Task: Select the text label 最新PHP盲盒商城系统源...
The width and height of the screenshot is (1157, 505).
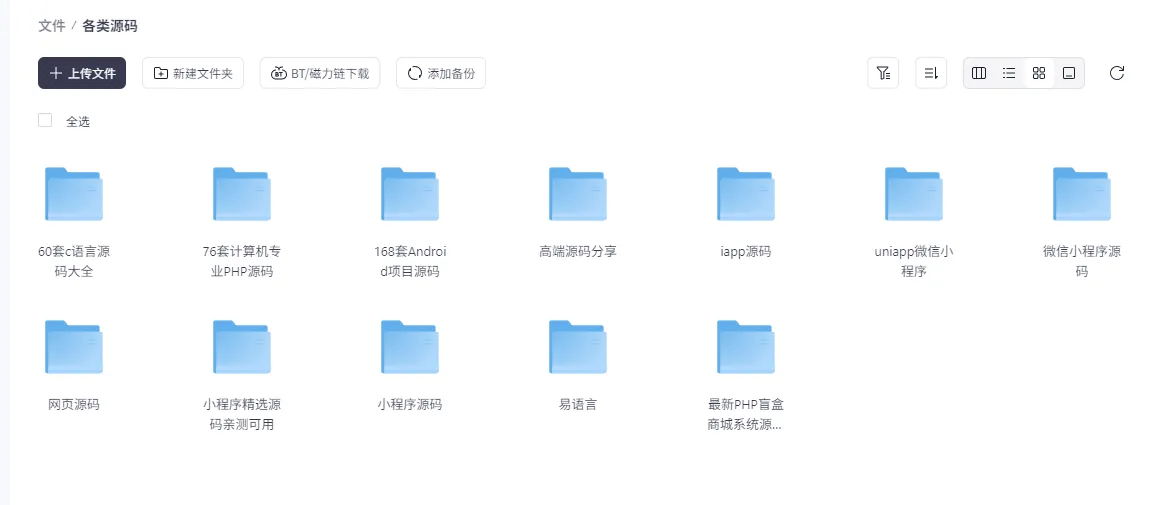Action: [746, 414]
